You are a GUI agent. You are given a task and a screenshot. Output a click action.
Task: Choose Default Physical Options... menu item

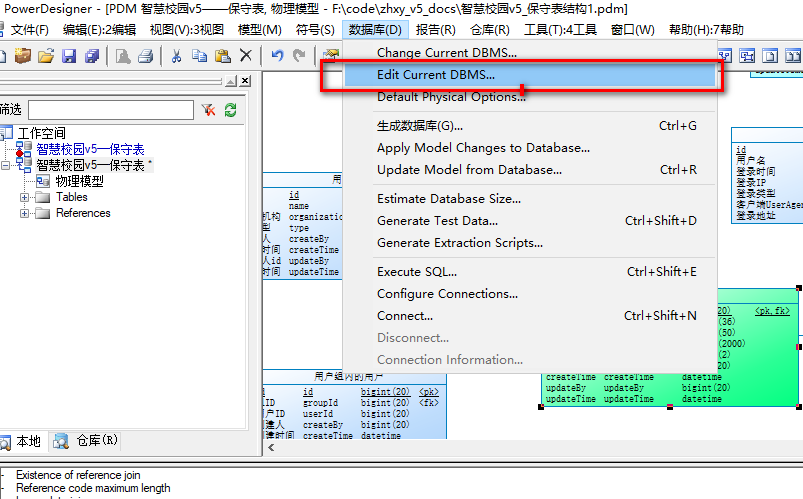[x=530, y=97]
